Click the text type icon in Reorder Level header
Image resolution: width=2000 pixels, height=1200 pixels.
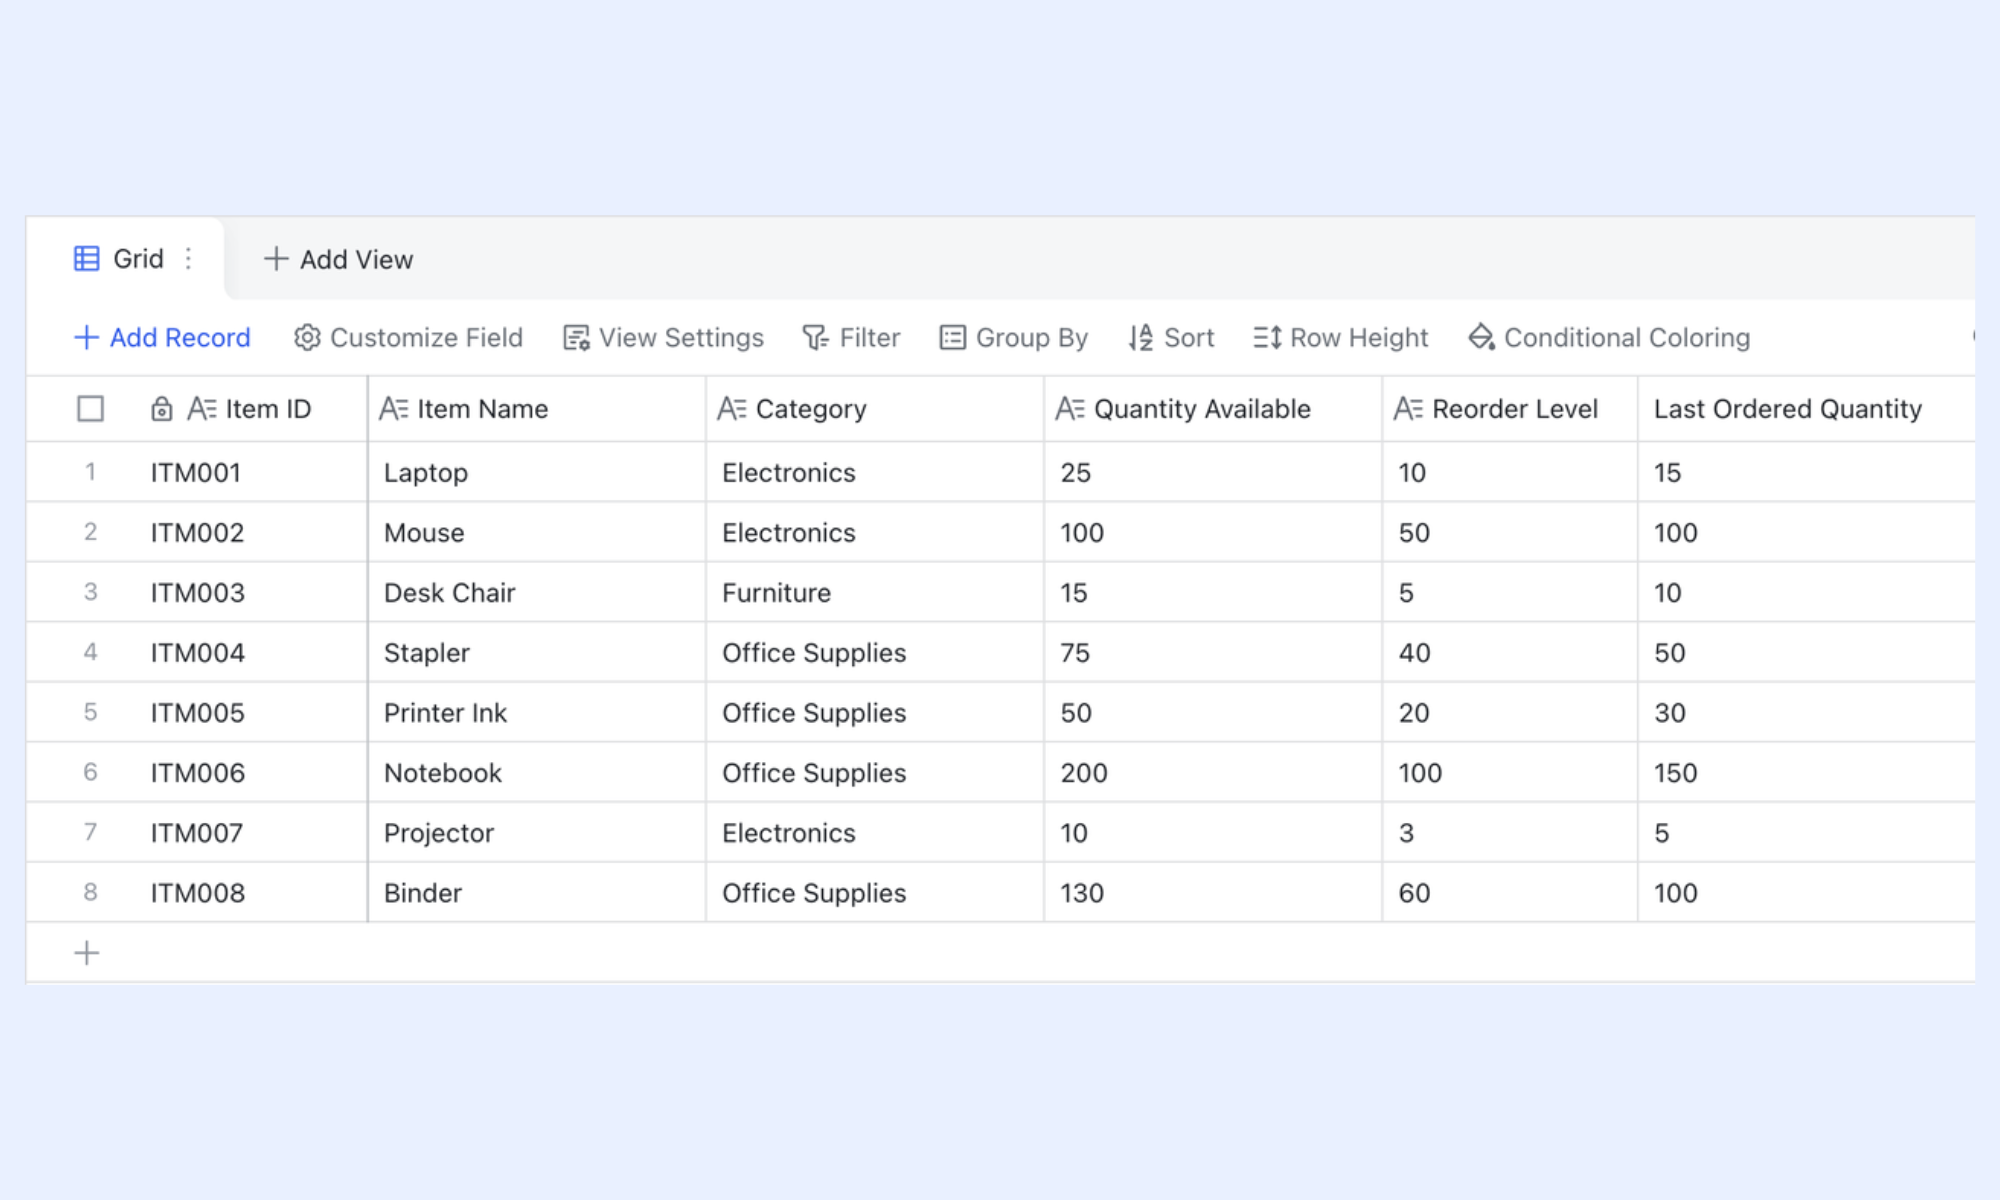pyautogui.click(x=1408, y=409)
